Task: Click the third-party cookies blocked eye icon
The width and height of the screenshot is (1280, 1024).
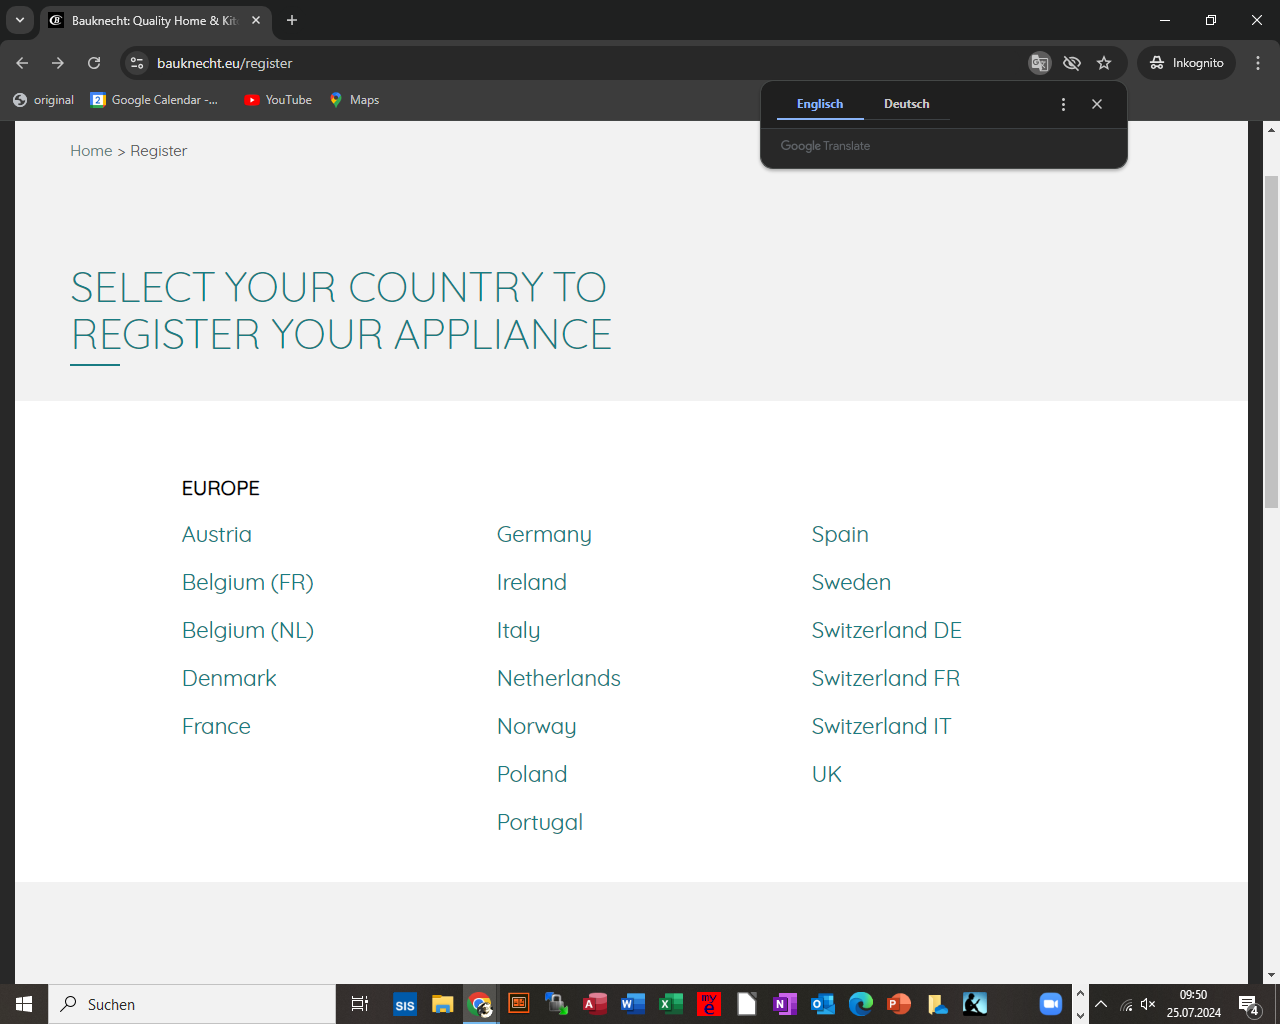Action: [1072, 63]
